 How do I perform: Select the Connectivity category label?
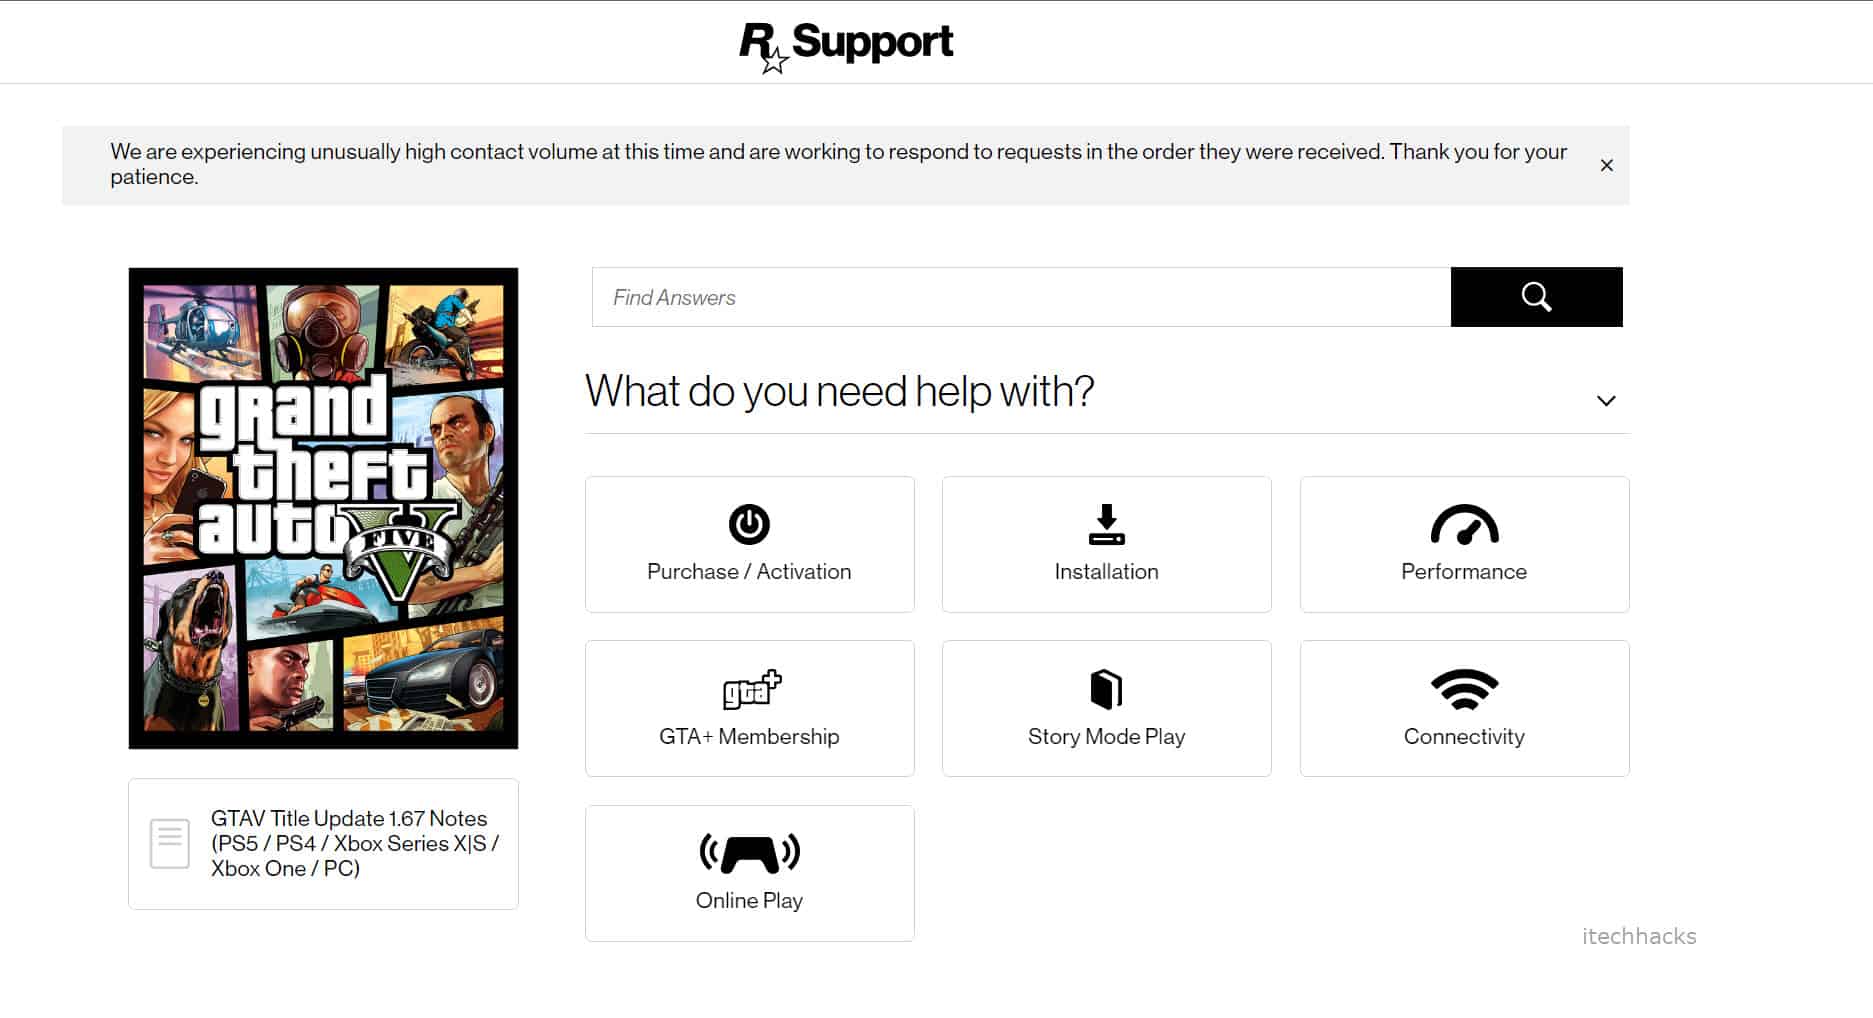tap(1464, 737)
